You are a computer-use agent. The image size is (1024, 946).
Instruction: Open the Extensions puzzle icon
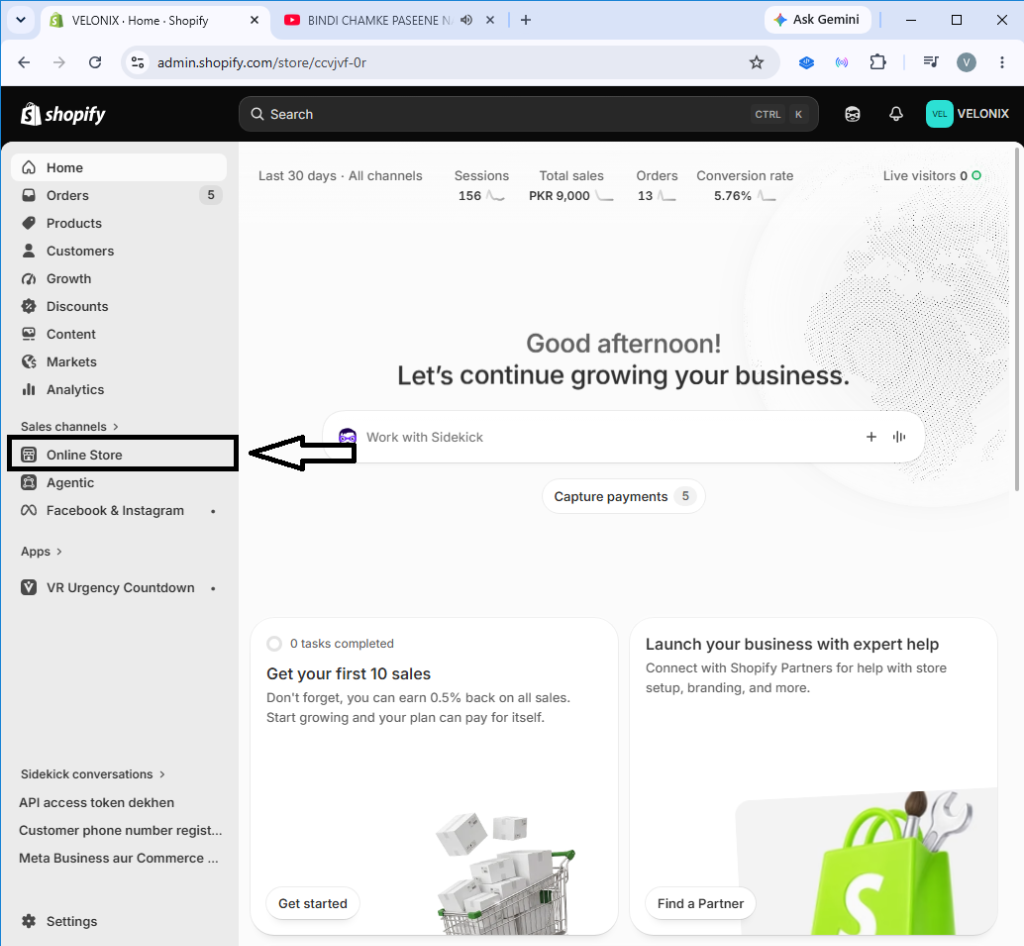[878, 63]
